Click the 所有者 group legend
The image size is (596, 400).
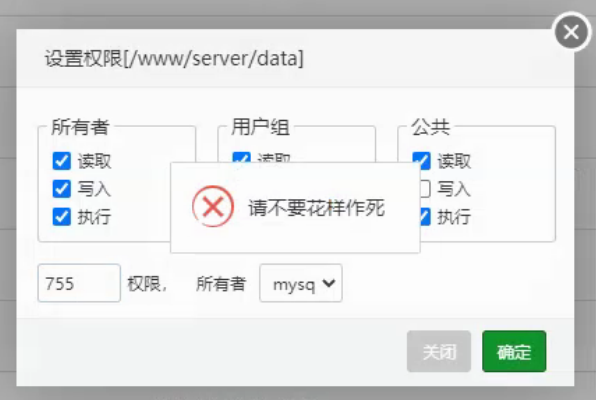[x=80, y=127]
